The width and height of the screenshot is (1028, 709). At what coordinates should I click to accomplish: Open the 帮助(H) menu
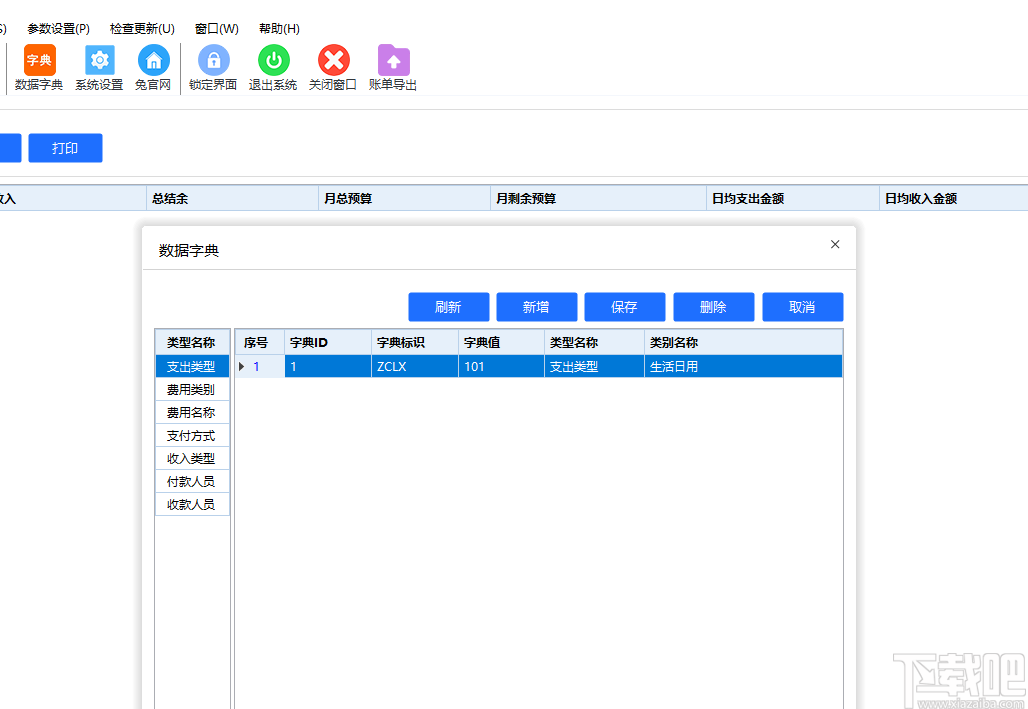click(279, 29)
